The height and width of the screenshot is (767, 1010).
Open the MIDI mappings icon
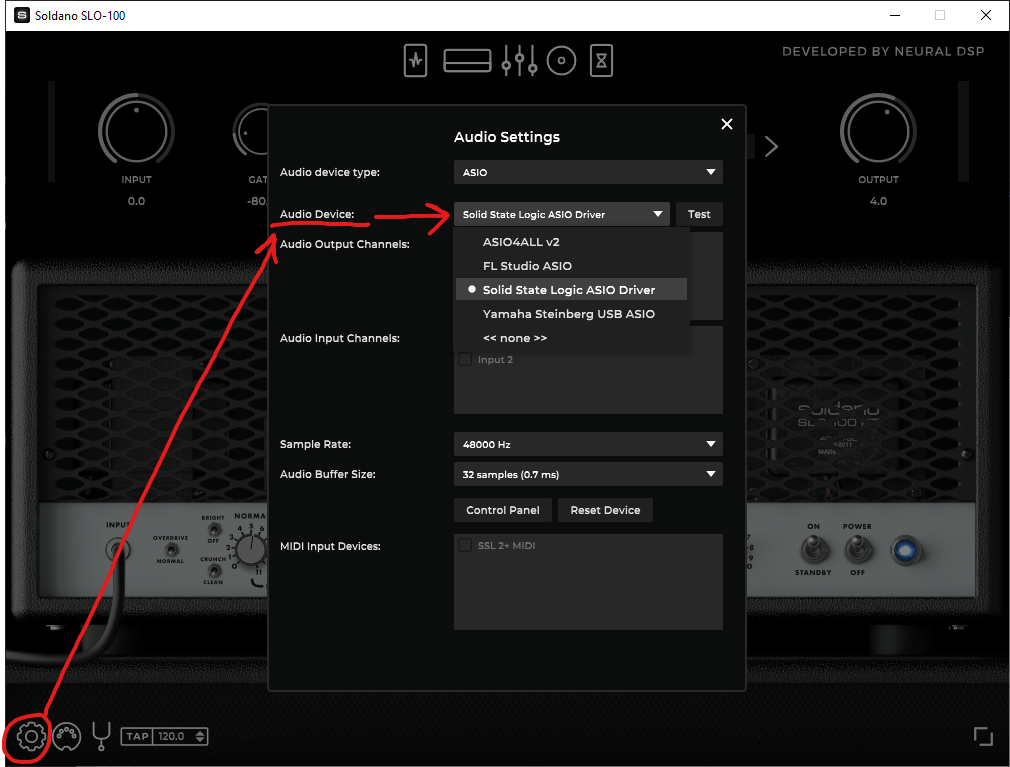pyautogui.click(x=66, y=736)
